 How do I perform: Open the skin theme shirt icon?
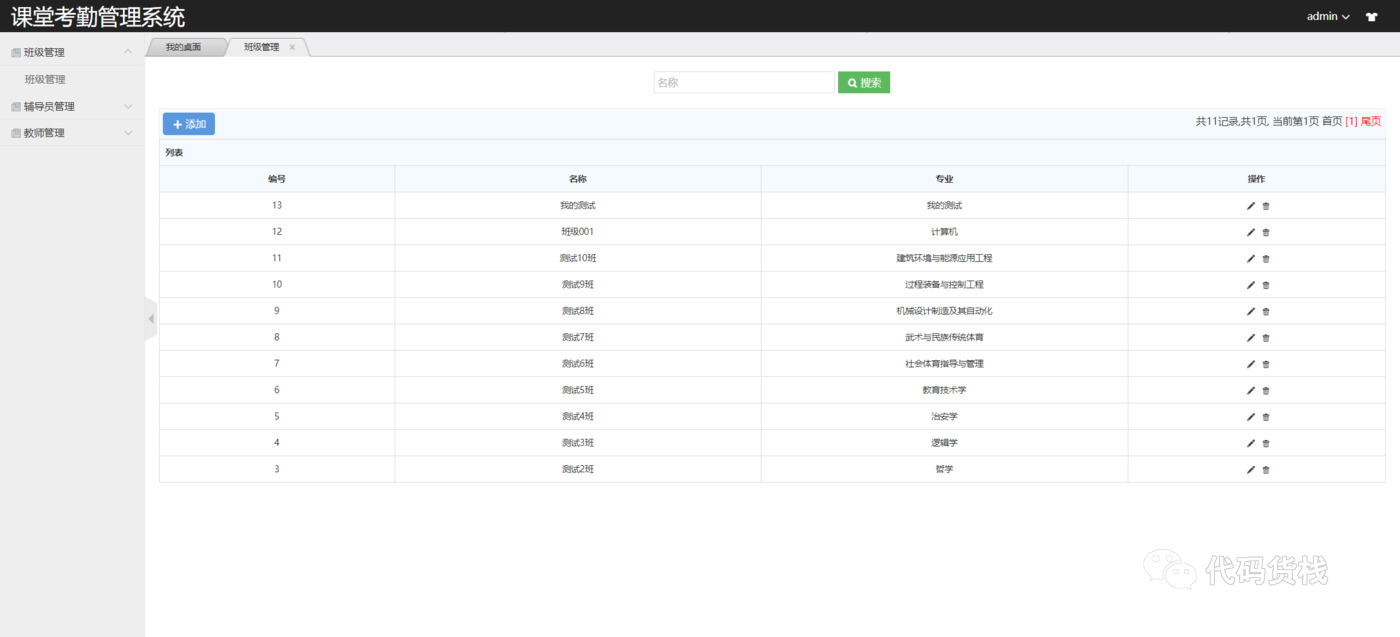click(x=1371, y=16)
